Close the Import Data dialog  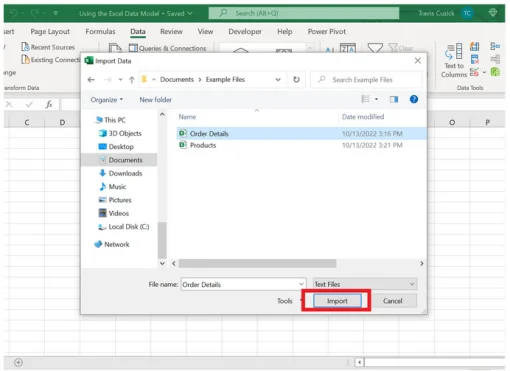coord(418,60)
